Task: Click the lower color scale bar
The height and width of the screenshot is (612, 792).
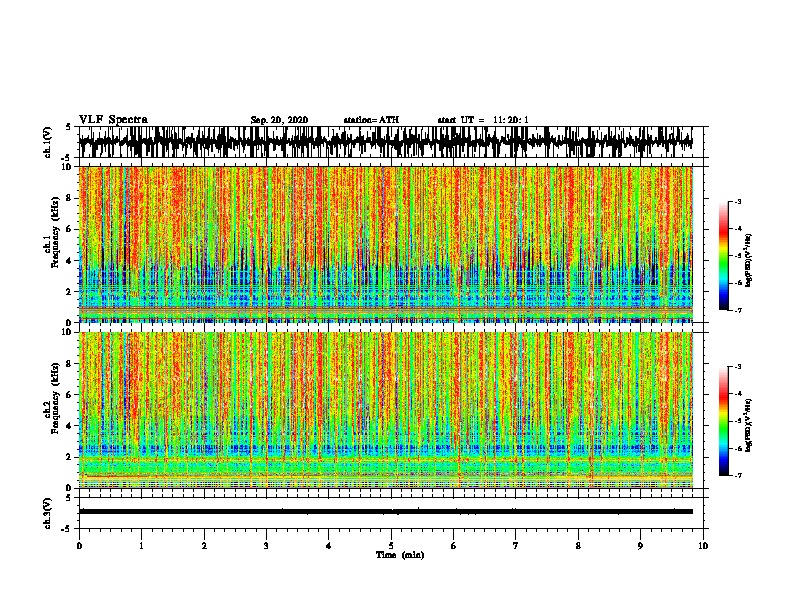Action: point(724,421)
